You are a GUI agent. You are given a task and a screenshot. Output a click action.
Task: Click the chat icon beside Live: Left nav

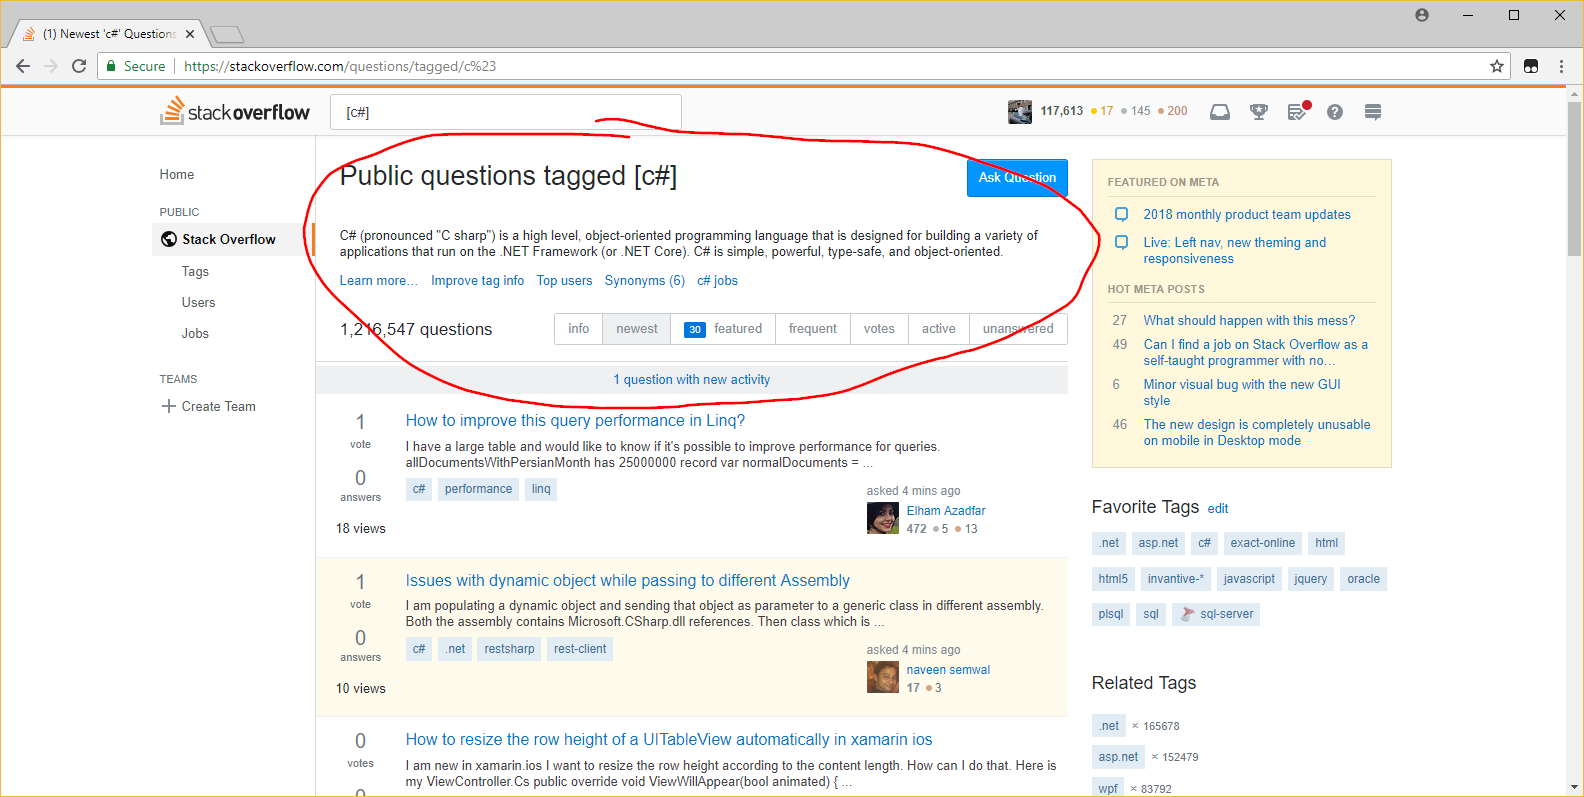[1122, 242]
